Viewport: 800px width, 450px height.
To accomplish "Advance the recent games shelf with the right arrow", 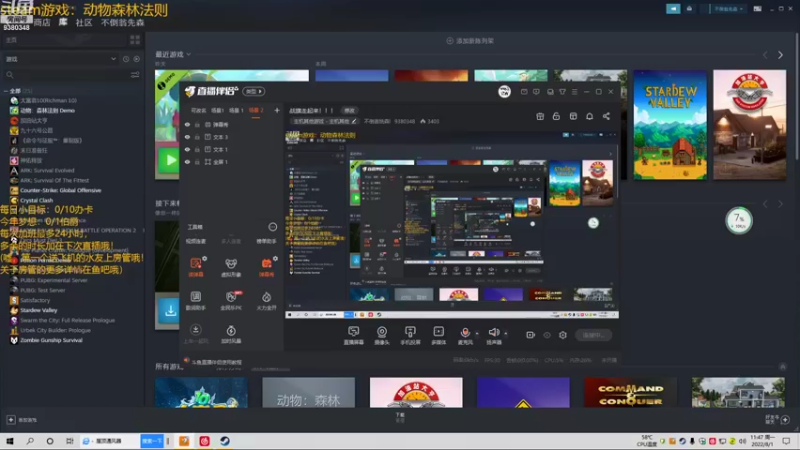I will pyautogui.click(x=780, y=55).
